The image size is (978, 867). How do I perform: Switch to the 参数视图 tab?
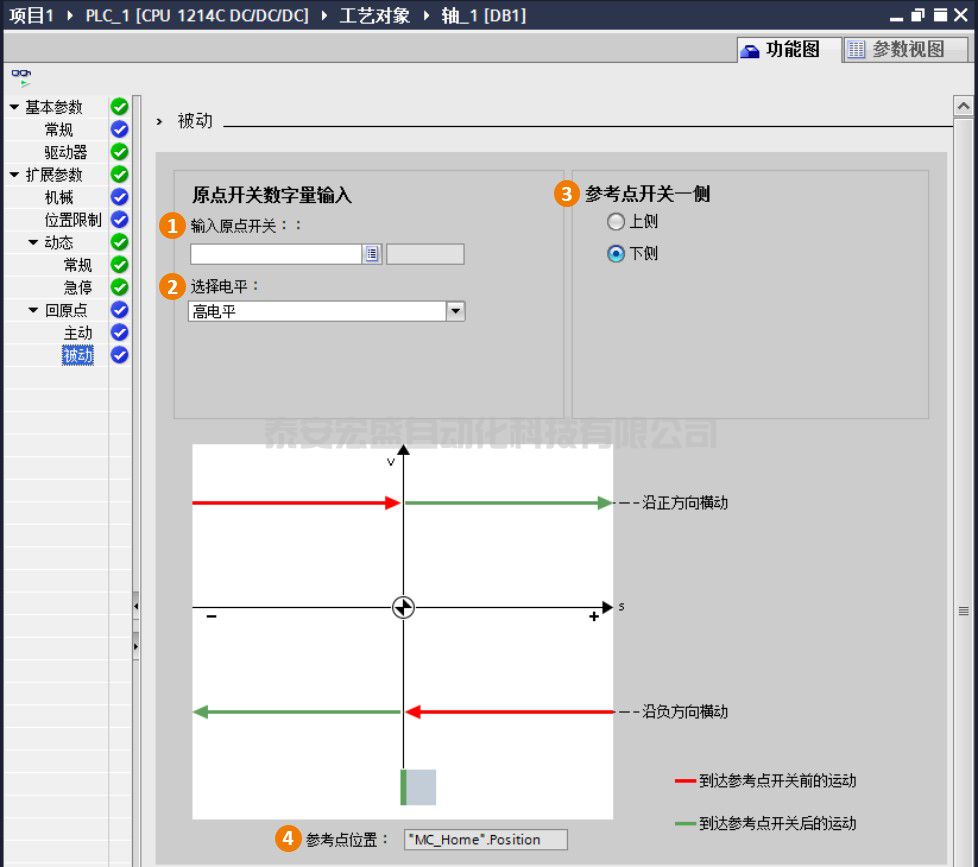point(896,49)
